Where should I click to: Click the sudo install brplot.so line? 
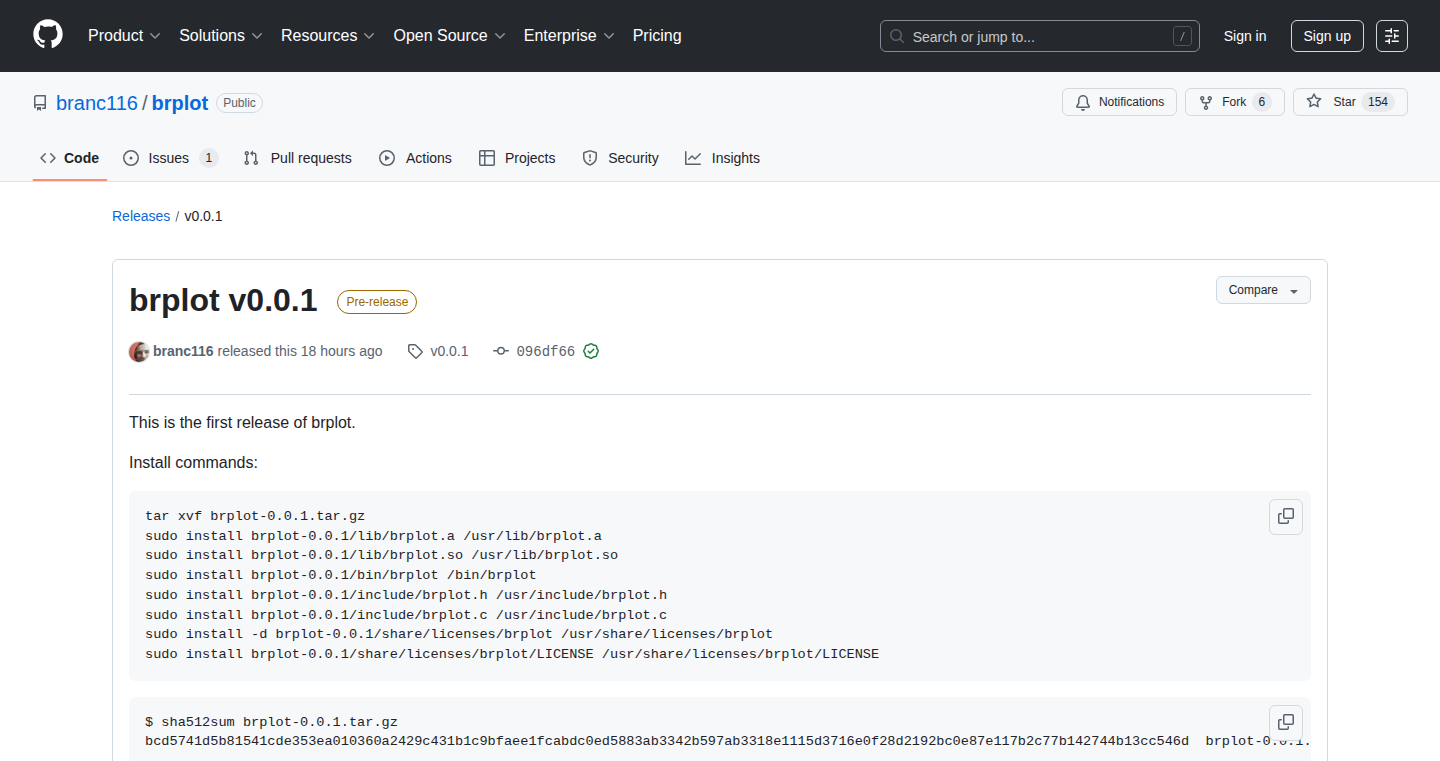click(x=381, y=555)
